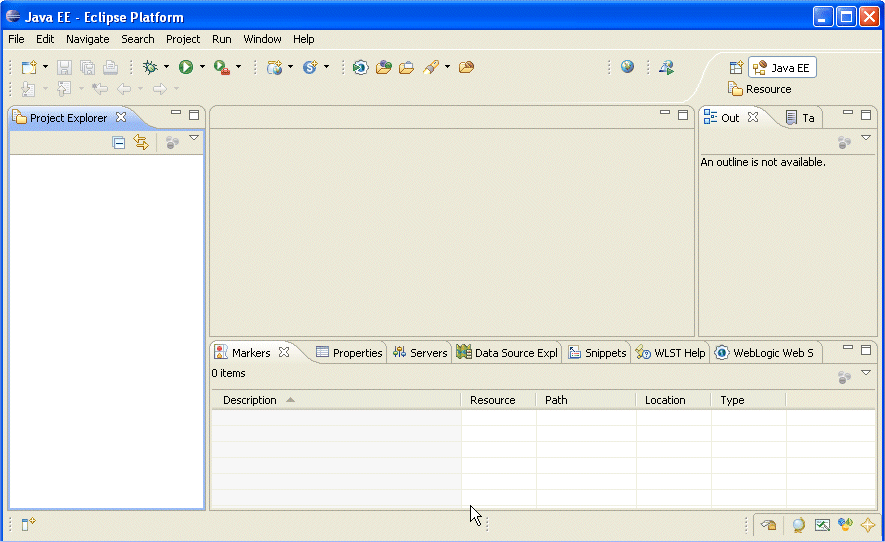The image size is (885, 542).
Task: Open the Project Explorer view menu
Action: (x=194, y=139)
